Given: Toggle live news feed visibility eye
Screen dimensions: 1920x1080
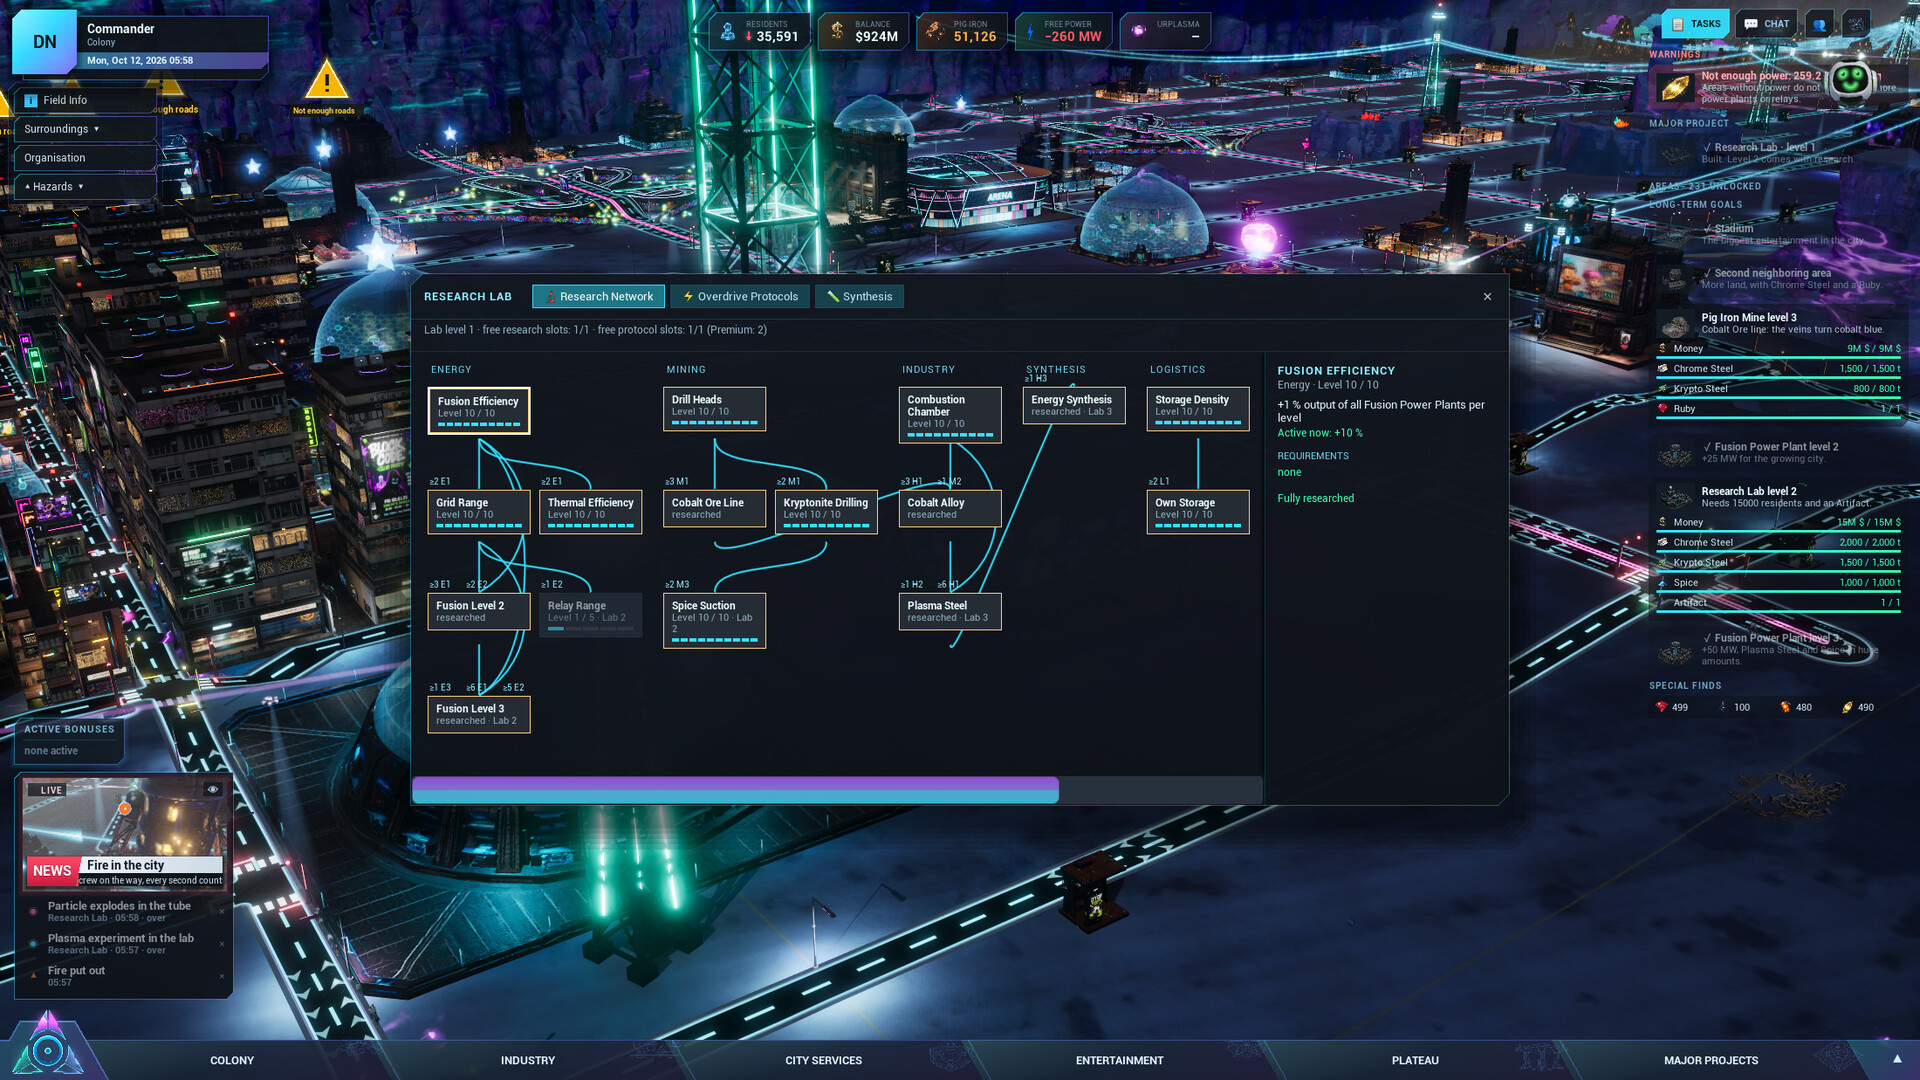Looking at the screenshot, I should click(x=213, y=790).
